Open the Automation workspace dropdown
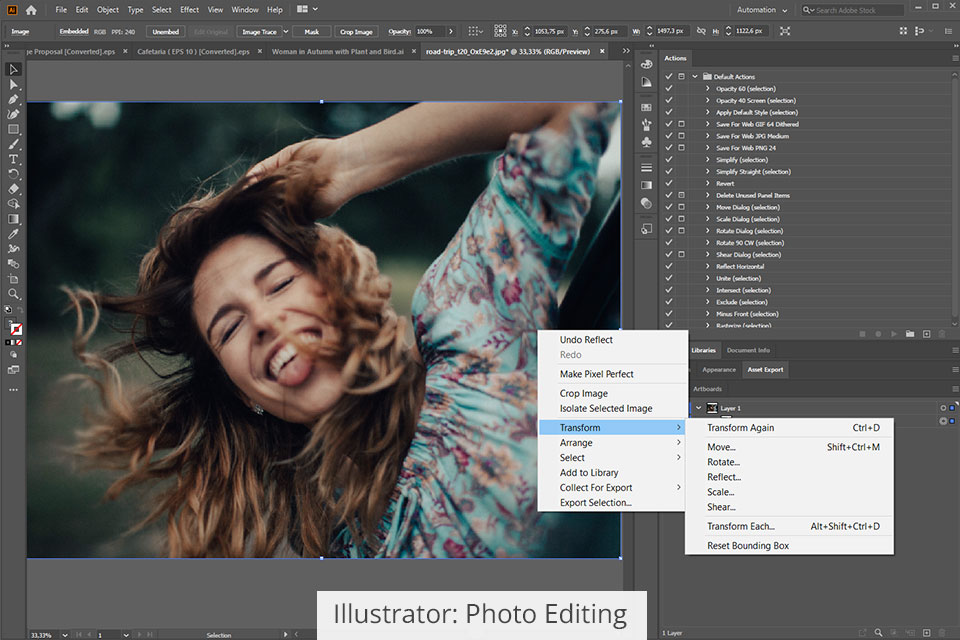The width and height of the screenshot is (960, 640). [x=762, y=10]
